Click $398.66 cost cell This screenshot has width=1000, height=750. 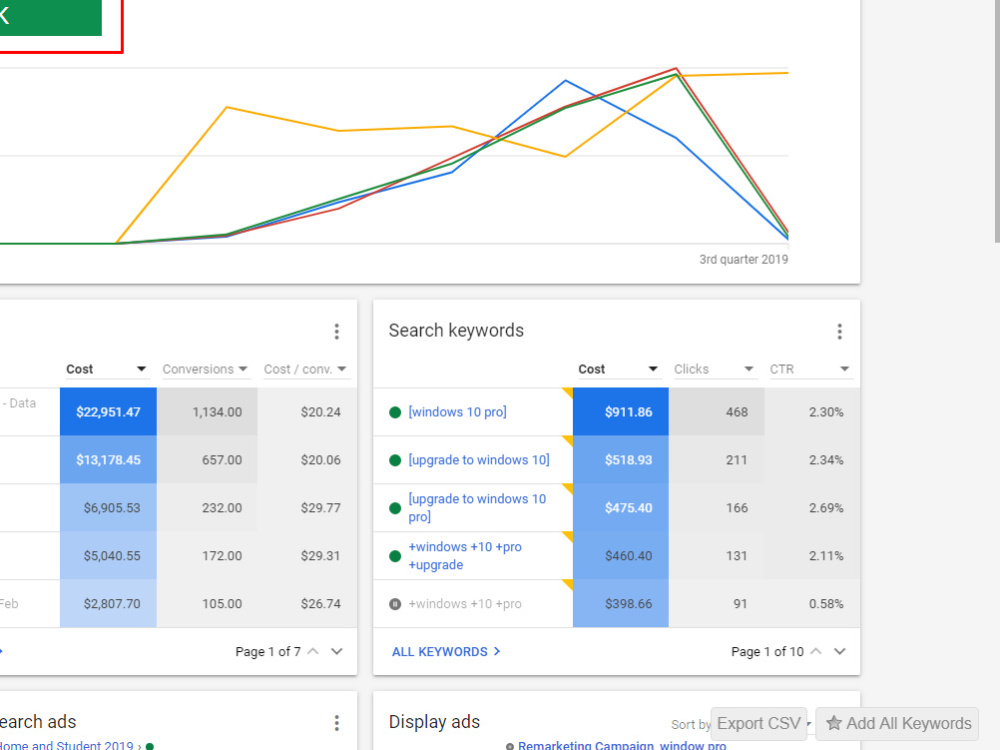tap(621, 603)
